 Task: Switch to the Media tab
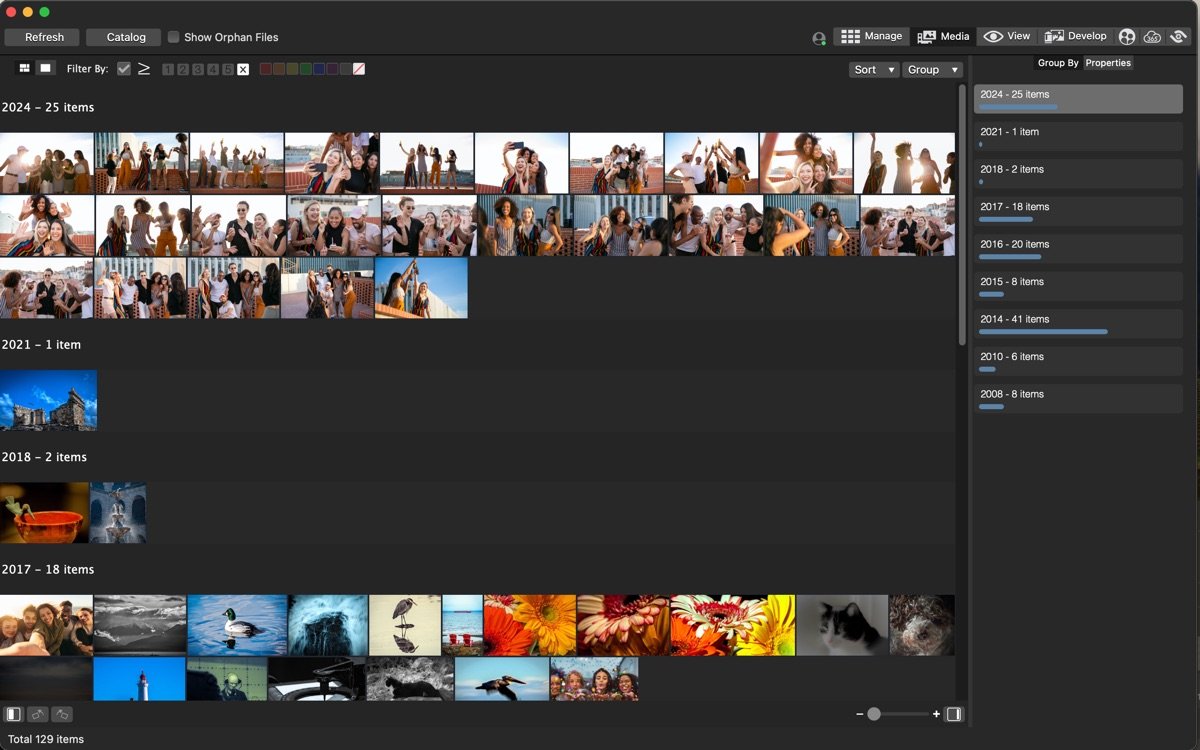[x=943, y=36]
